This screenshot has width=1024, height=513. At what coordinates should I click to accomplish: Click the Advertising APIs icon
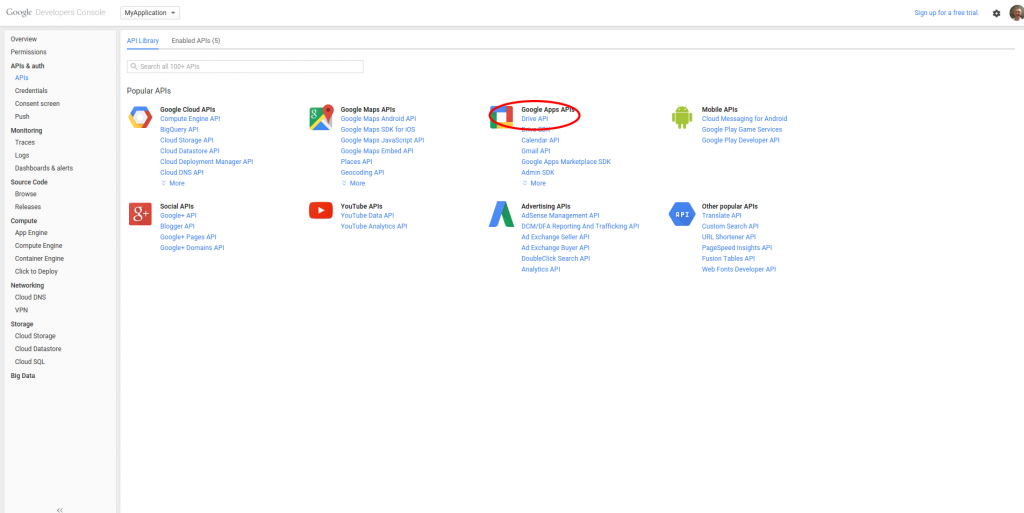tap(501, 213)
